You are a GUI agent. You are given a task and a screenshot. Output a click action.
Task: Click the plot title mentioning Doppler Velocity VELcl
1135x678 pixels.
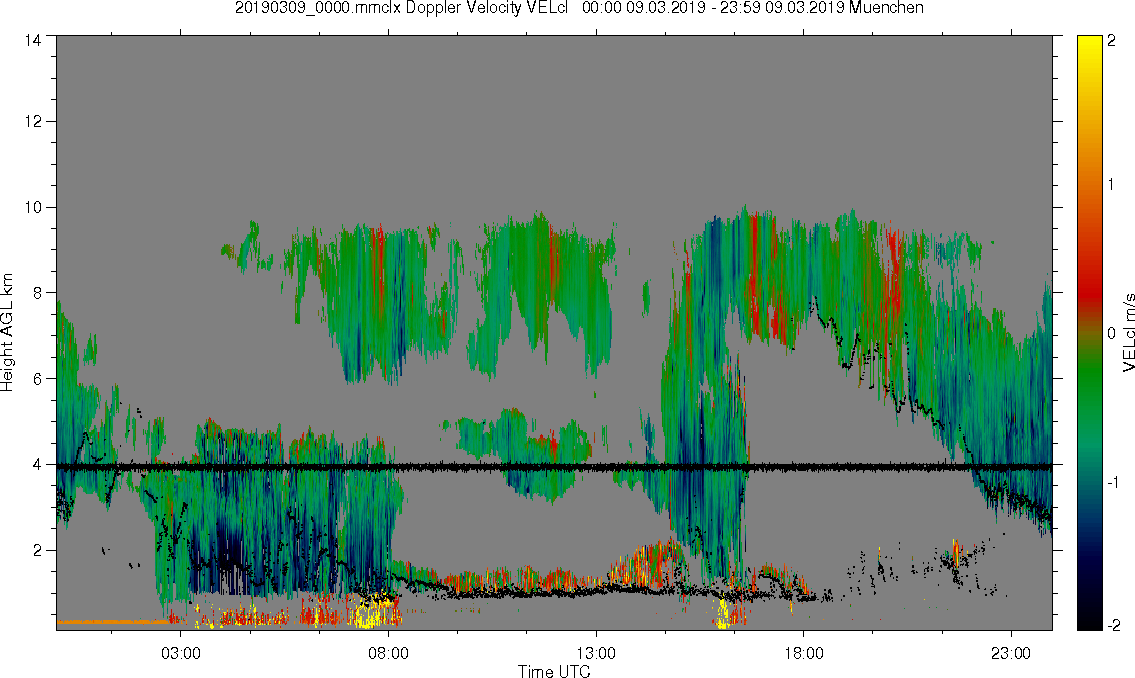tap(579, 9)
